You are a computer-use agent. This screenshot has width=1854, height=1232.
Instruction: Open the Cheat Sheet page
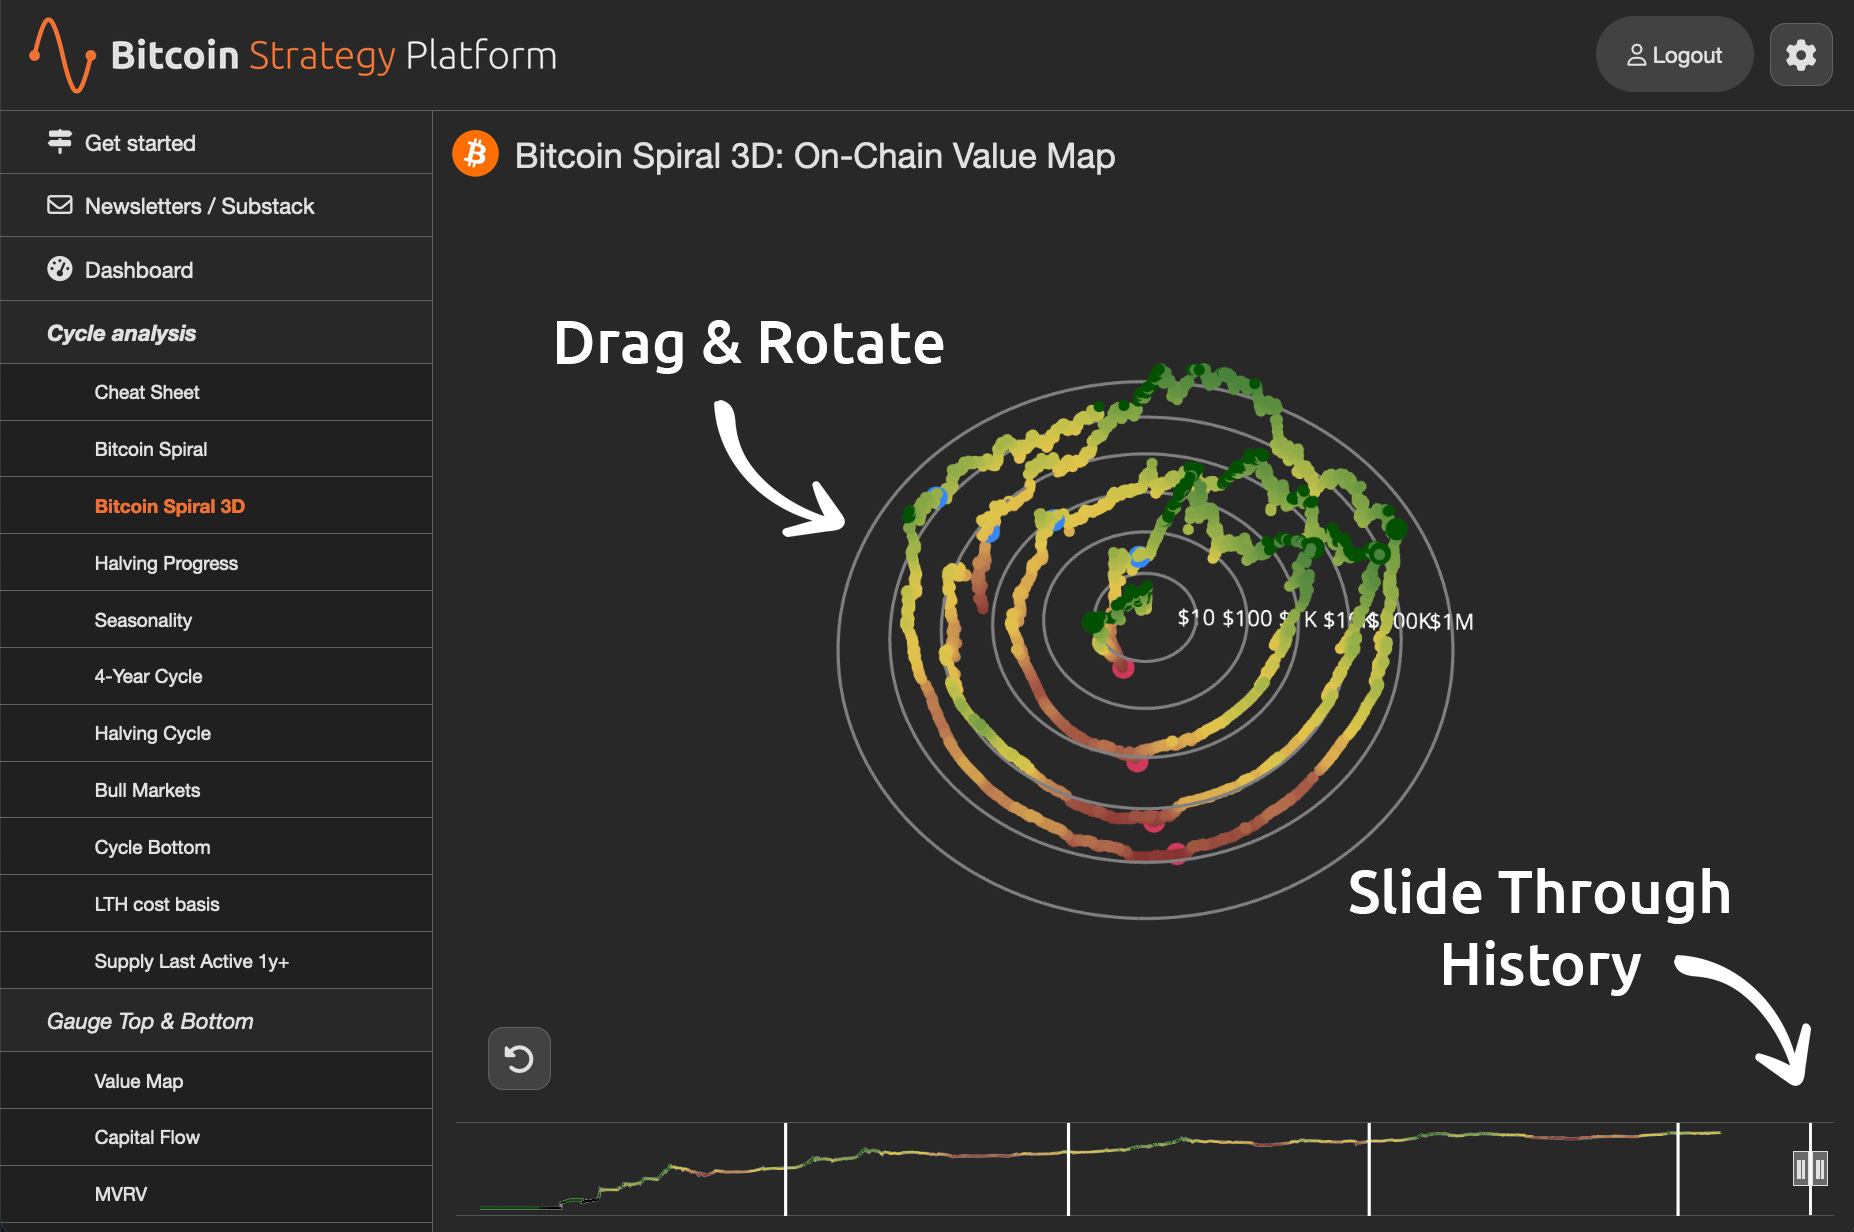216,392
